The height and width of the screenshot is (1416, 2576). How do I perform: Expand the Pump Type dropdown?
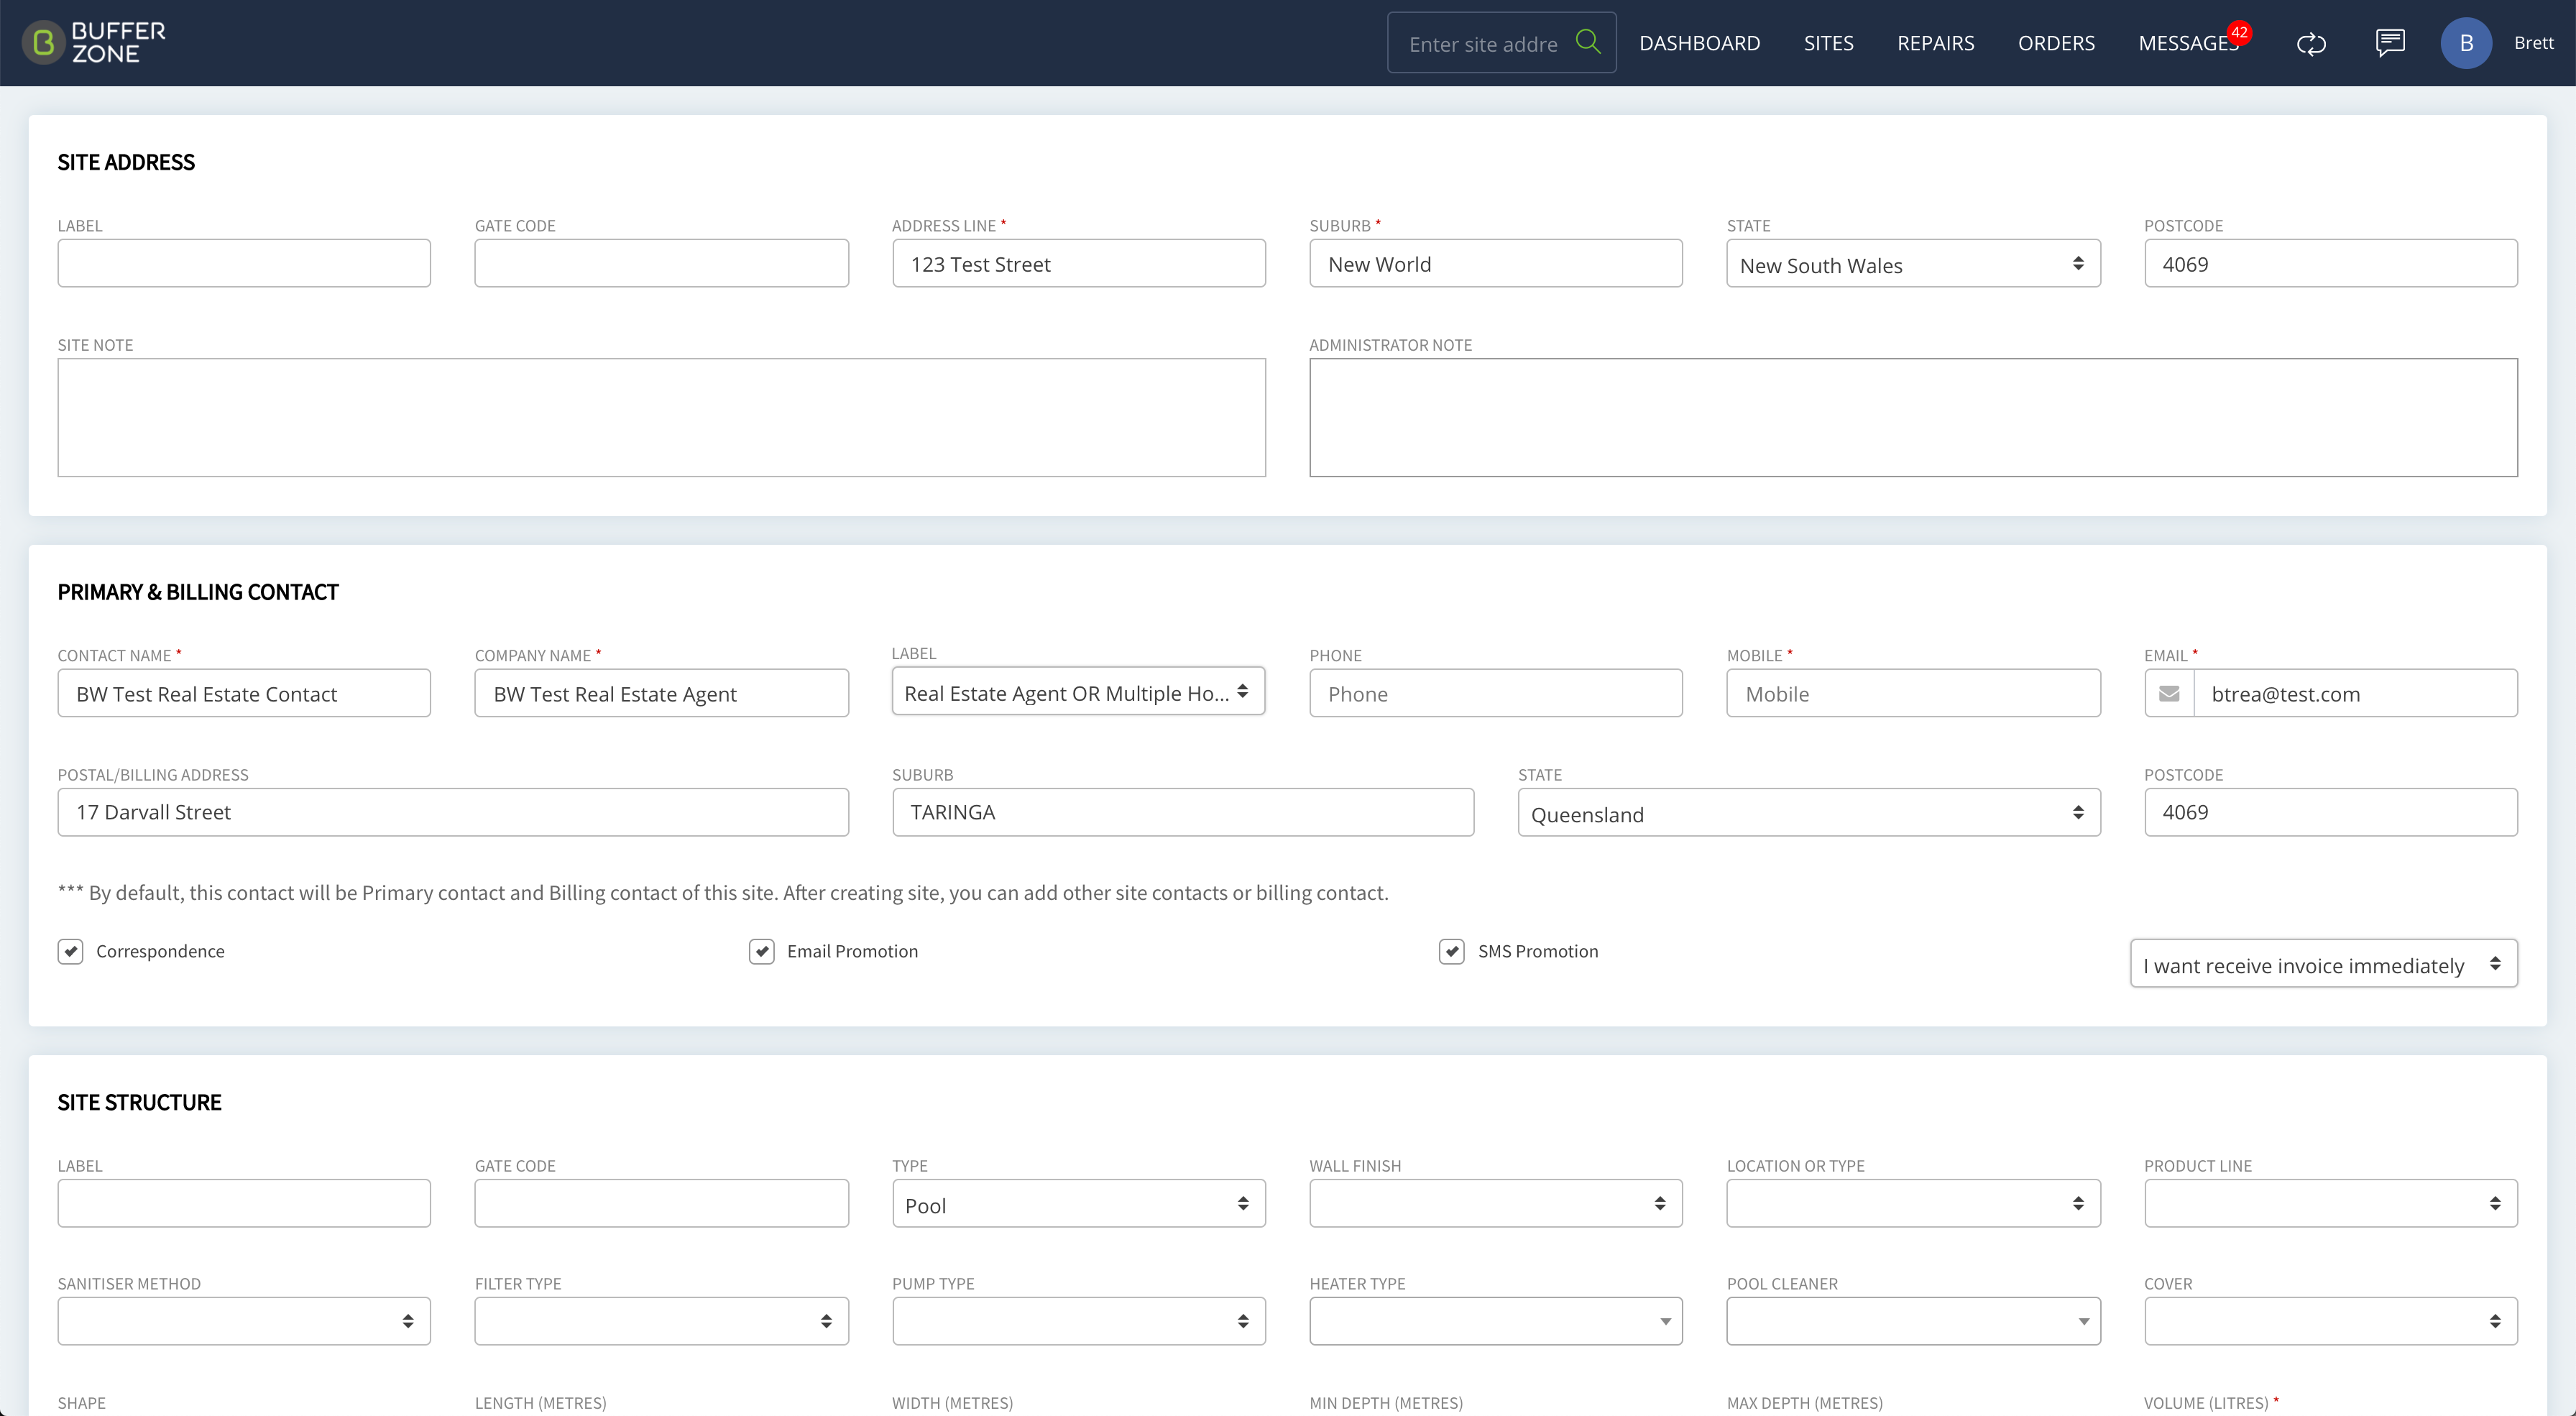[x=1078, y=1322]
